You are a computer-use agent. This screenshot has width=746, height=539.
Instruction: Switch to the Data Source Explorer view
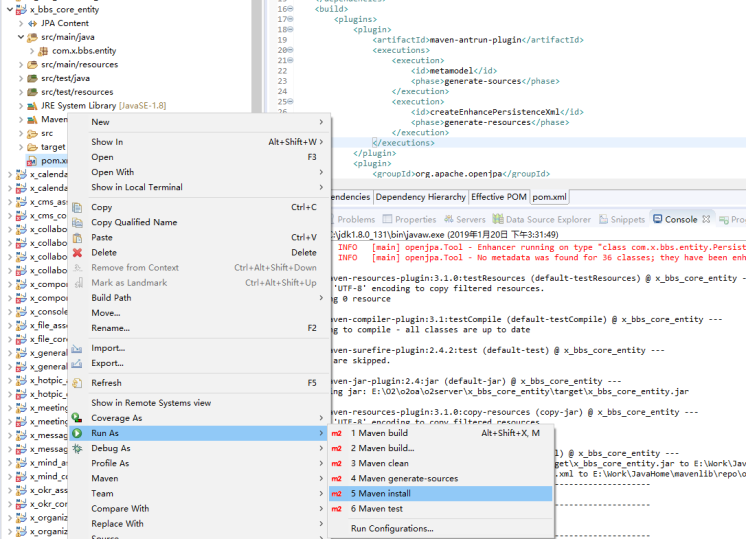547,219
